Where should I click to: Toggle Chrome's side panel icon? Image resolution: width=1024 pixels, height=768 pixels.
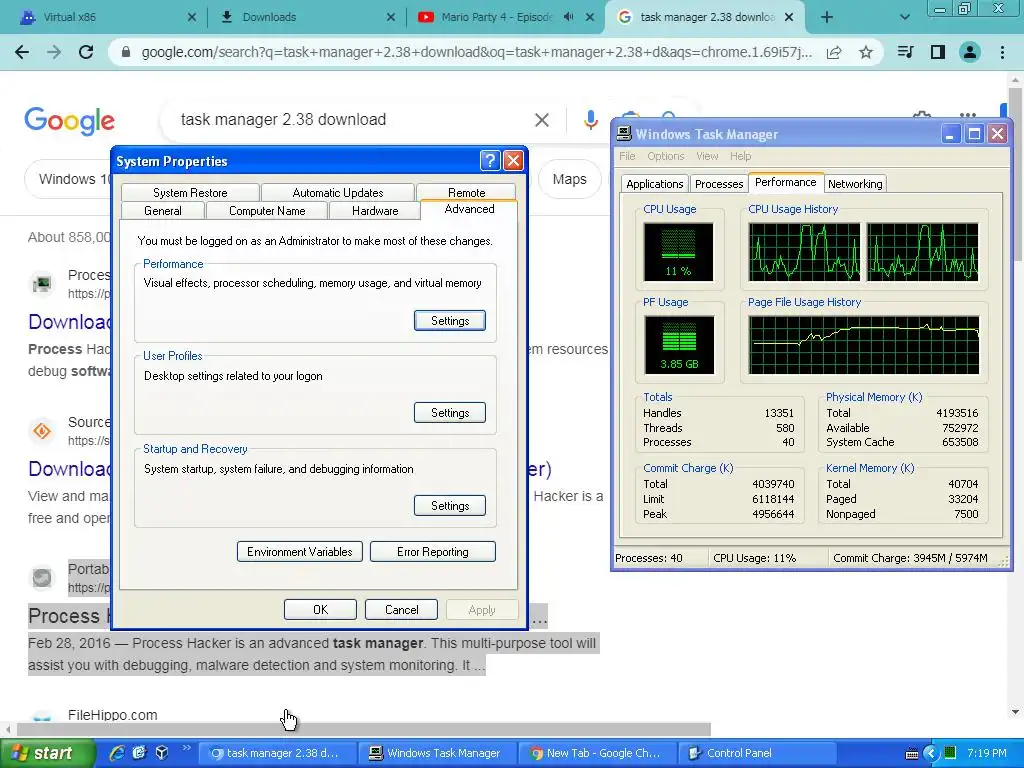tap(938, 52)
